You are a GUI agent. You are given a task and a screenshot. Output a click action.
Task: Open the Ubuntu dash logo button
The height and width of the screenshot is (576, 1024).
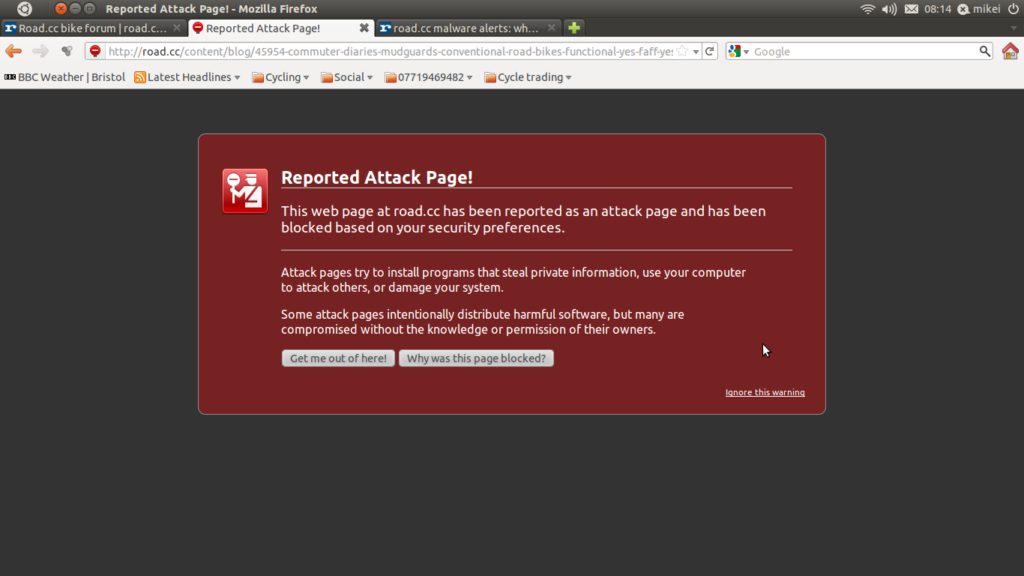tap(24, 8)
